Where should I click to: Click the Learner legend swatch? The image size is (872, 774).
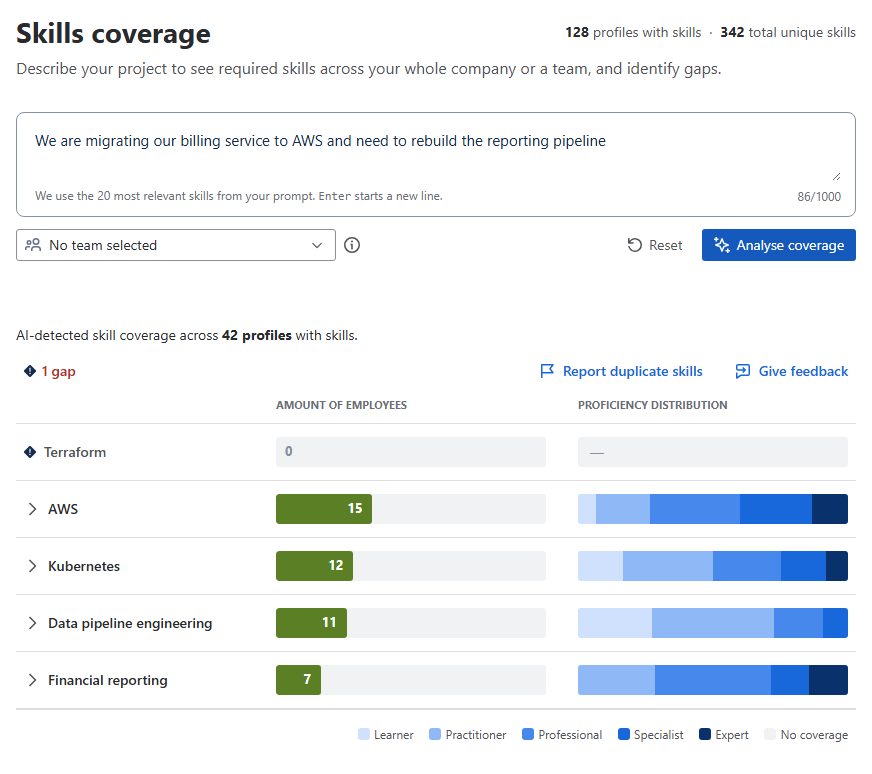tap(364, 735)
